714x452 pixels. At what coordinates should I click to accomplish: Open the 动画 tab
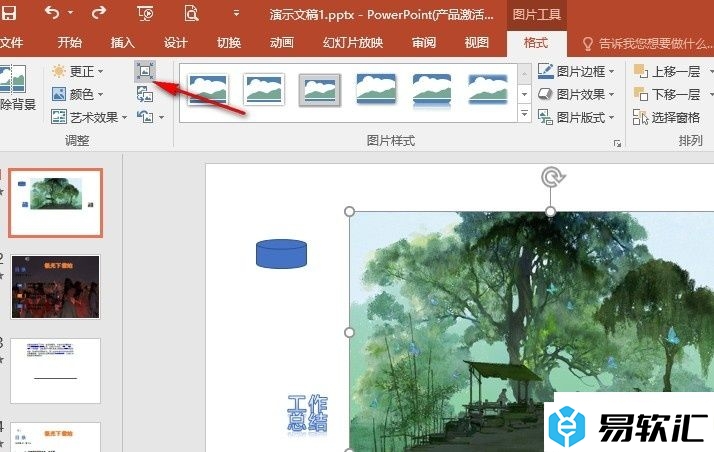[281, 43]
